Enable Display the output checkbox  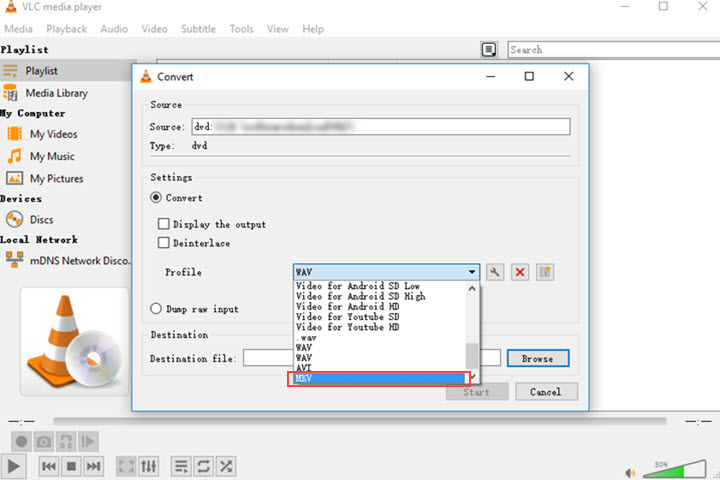tap(163, 224)
